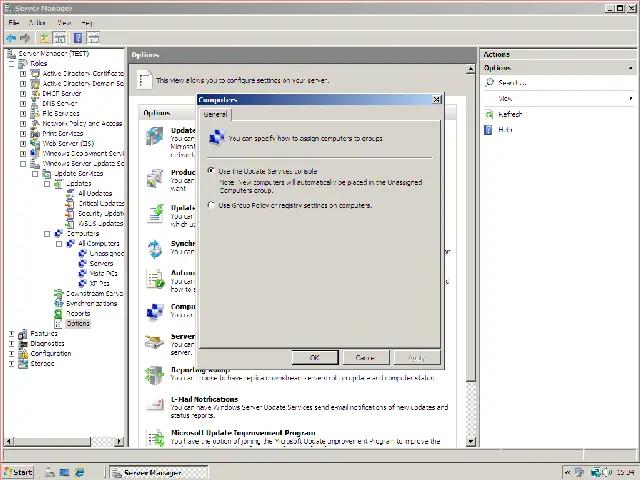The height and width of the screenshot is (480, 640).
Task: Click the Microsoft Update Improvement Program icon
Action: (156, 437)
